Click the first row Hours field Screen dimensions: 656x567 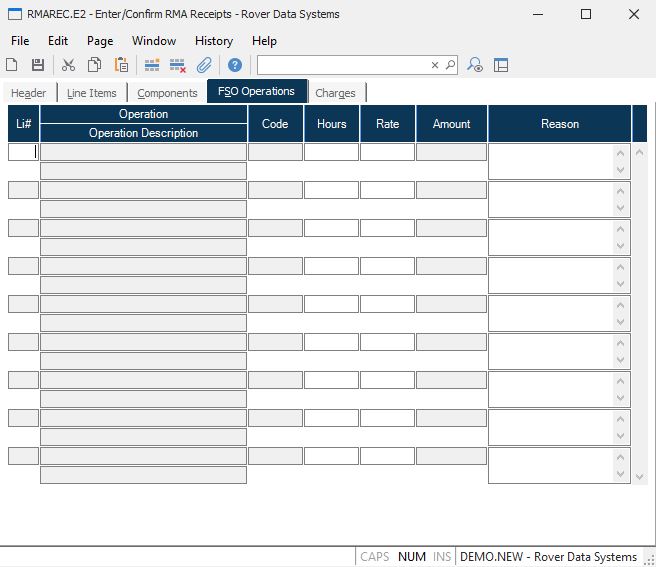click(x=331, y=152)
